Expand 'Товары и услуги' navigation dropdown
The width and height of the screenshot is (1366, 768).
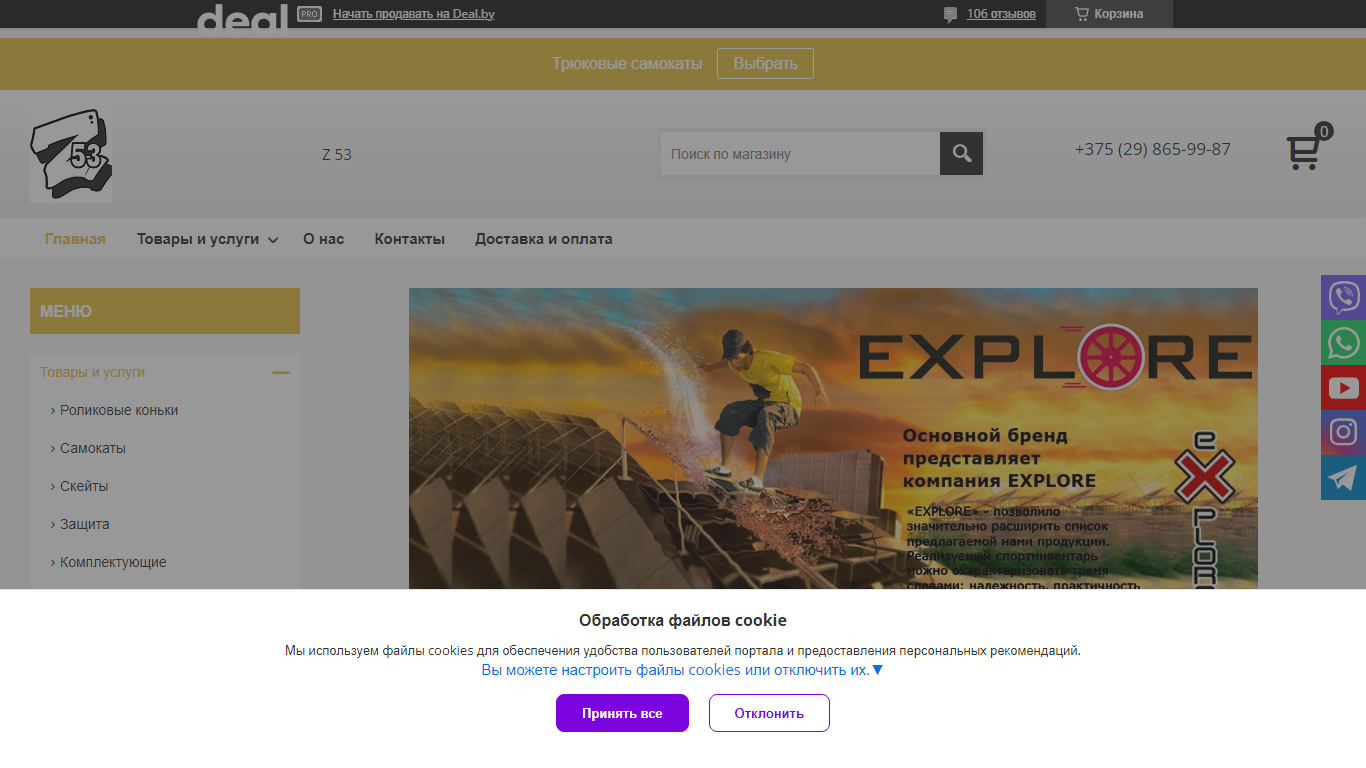point(207,239)
